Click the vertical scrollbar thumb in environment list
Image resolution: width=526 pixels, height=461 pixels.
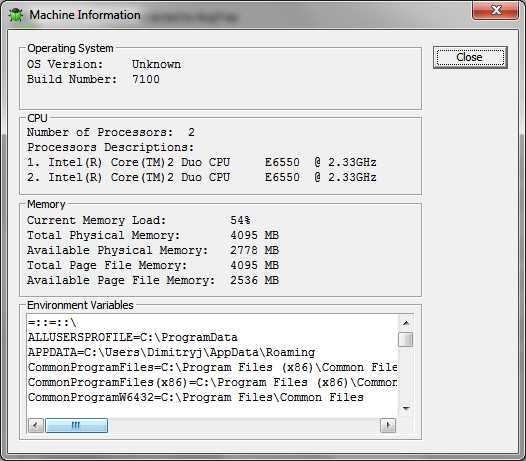tap(406, 339)
